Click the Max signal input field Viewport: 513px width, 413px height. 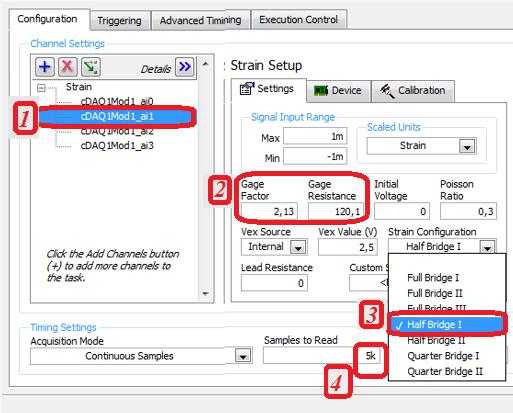[x=315, y=136]
